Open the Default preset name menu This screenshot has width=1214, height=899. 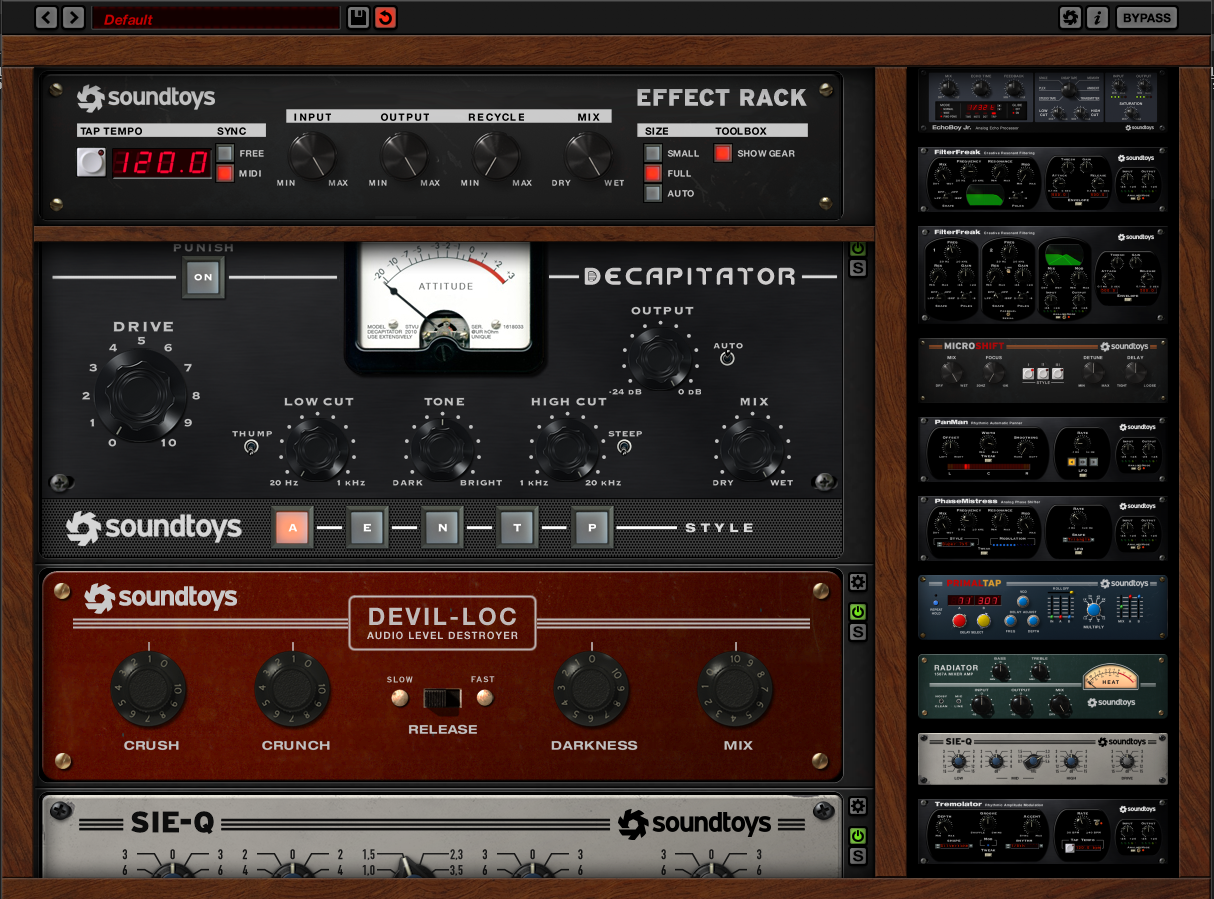(215, 18)
